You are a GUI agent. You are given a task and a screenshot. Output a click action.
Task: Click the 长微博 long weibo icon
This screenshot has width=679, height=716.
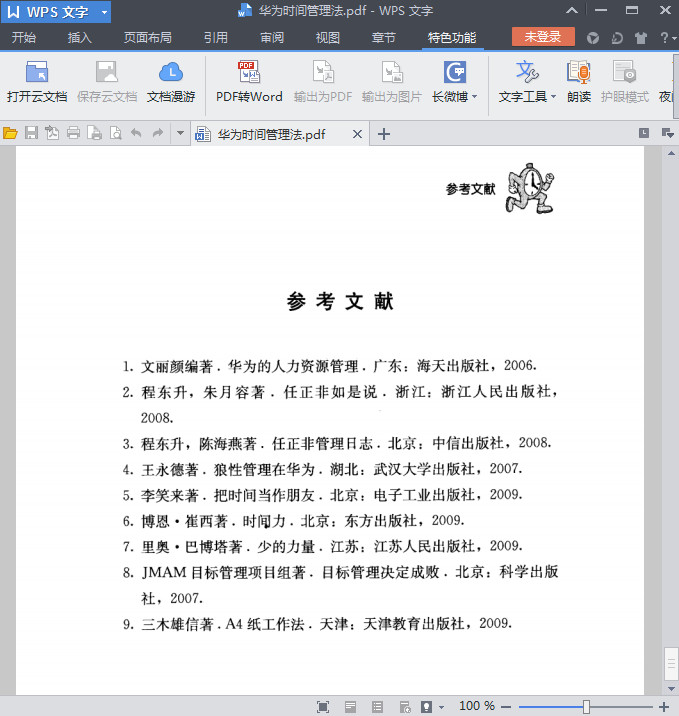(455, 73)
